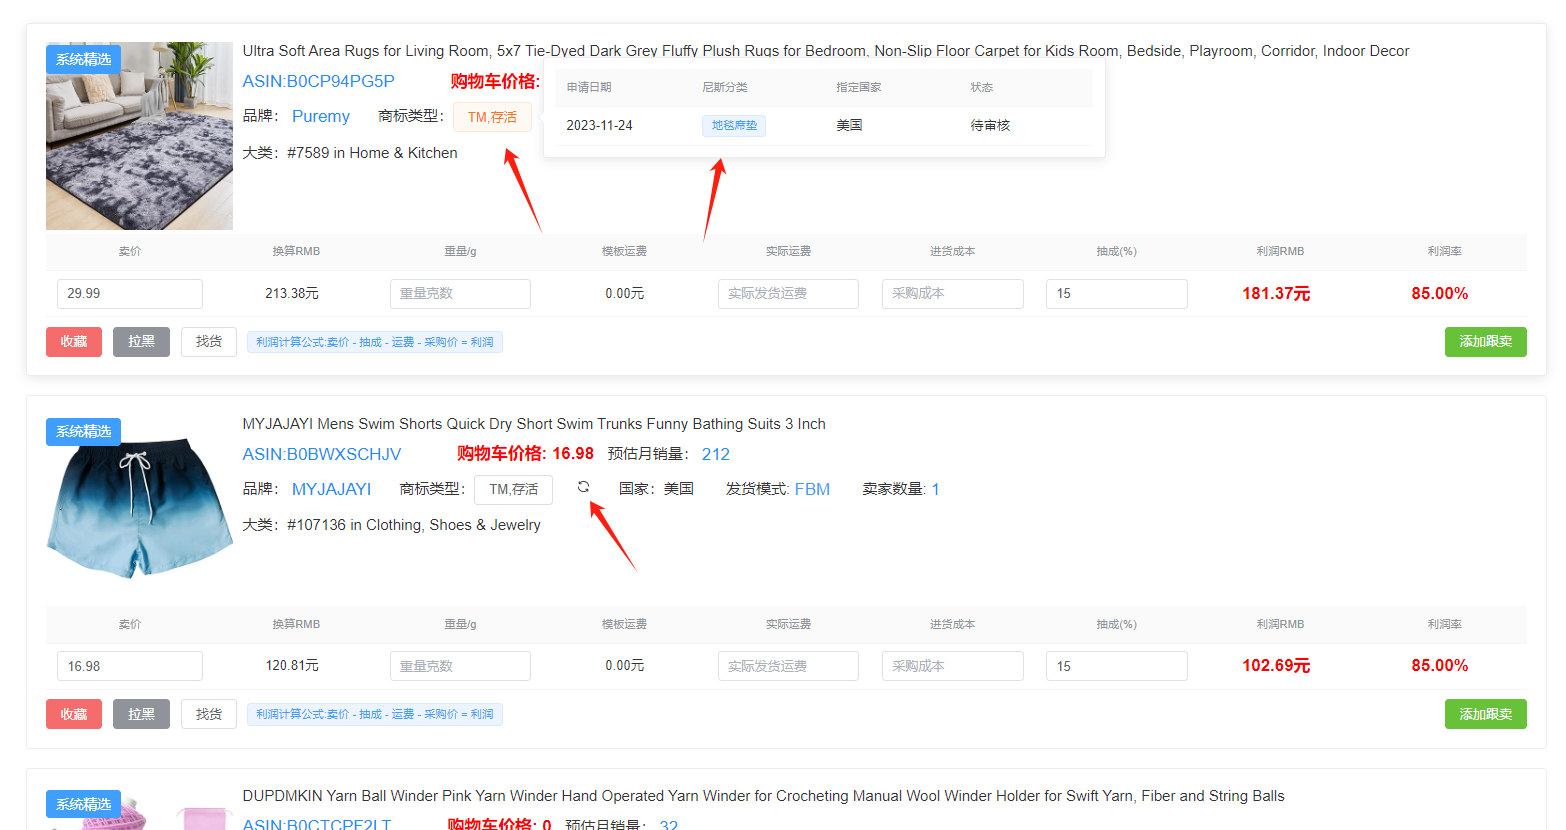Click the 实际发货运费 field for the rug

pyautogui.click(x=788, y=294)
